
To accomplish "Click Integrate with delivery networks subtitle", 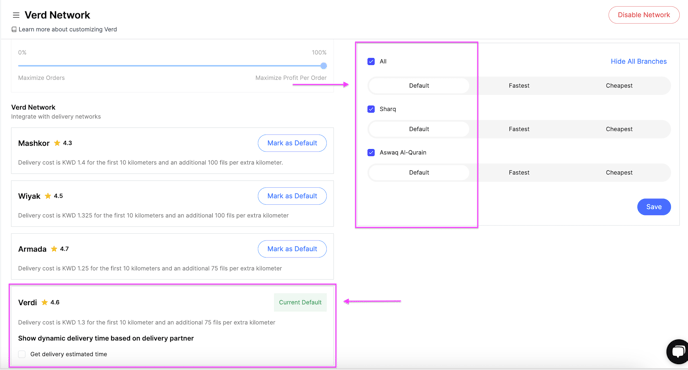I will [56, 117].
